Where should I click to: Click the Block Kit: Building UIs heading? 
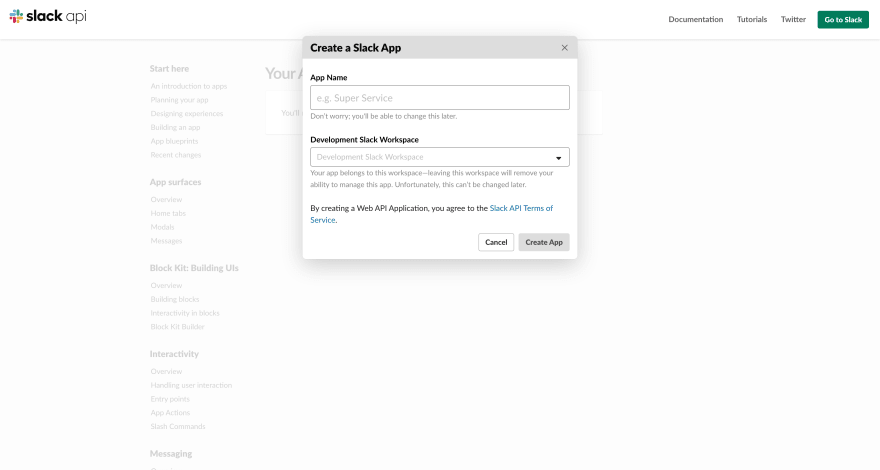click(194, 268)
